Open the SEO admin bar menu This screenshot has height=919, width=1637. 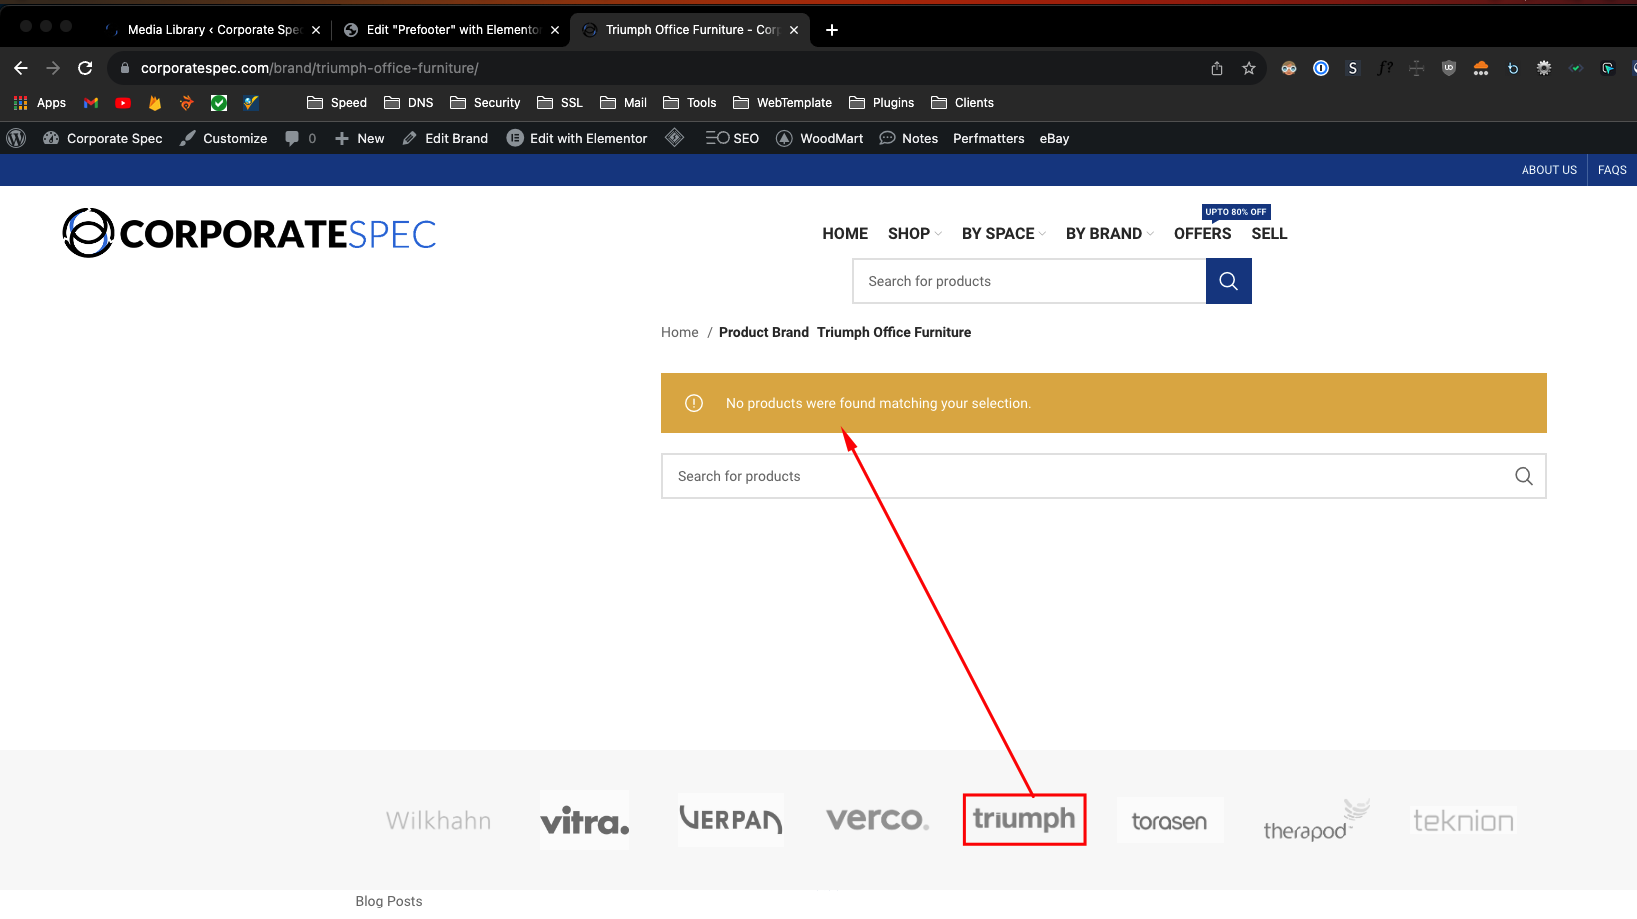click(732, 138)
